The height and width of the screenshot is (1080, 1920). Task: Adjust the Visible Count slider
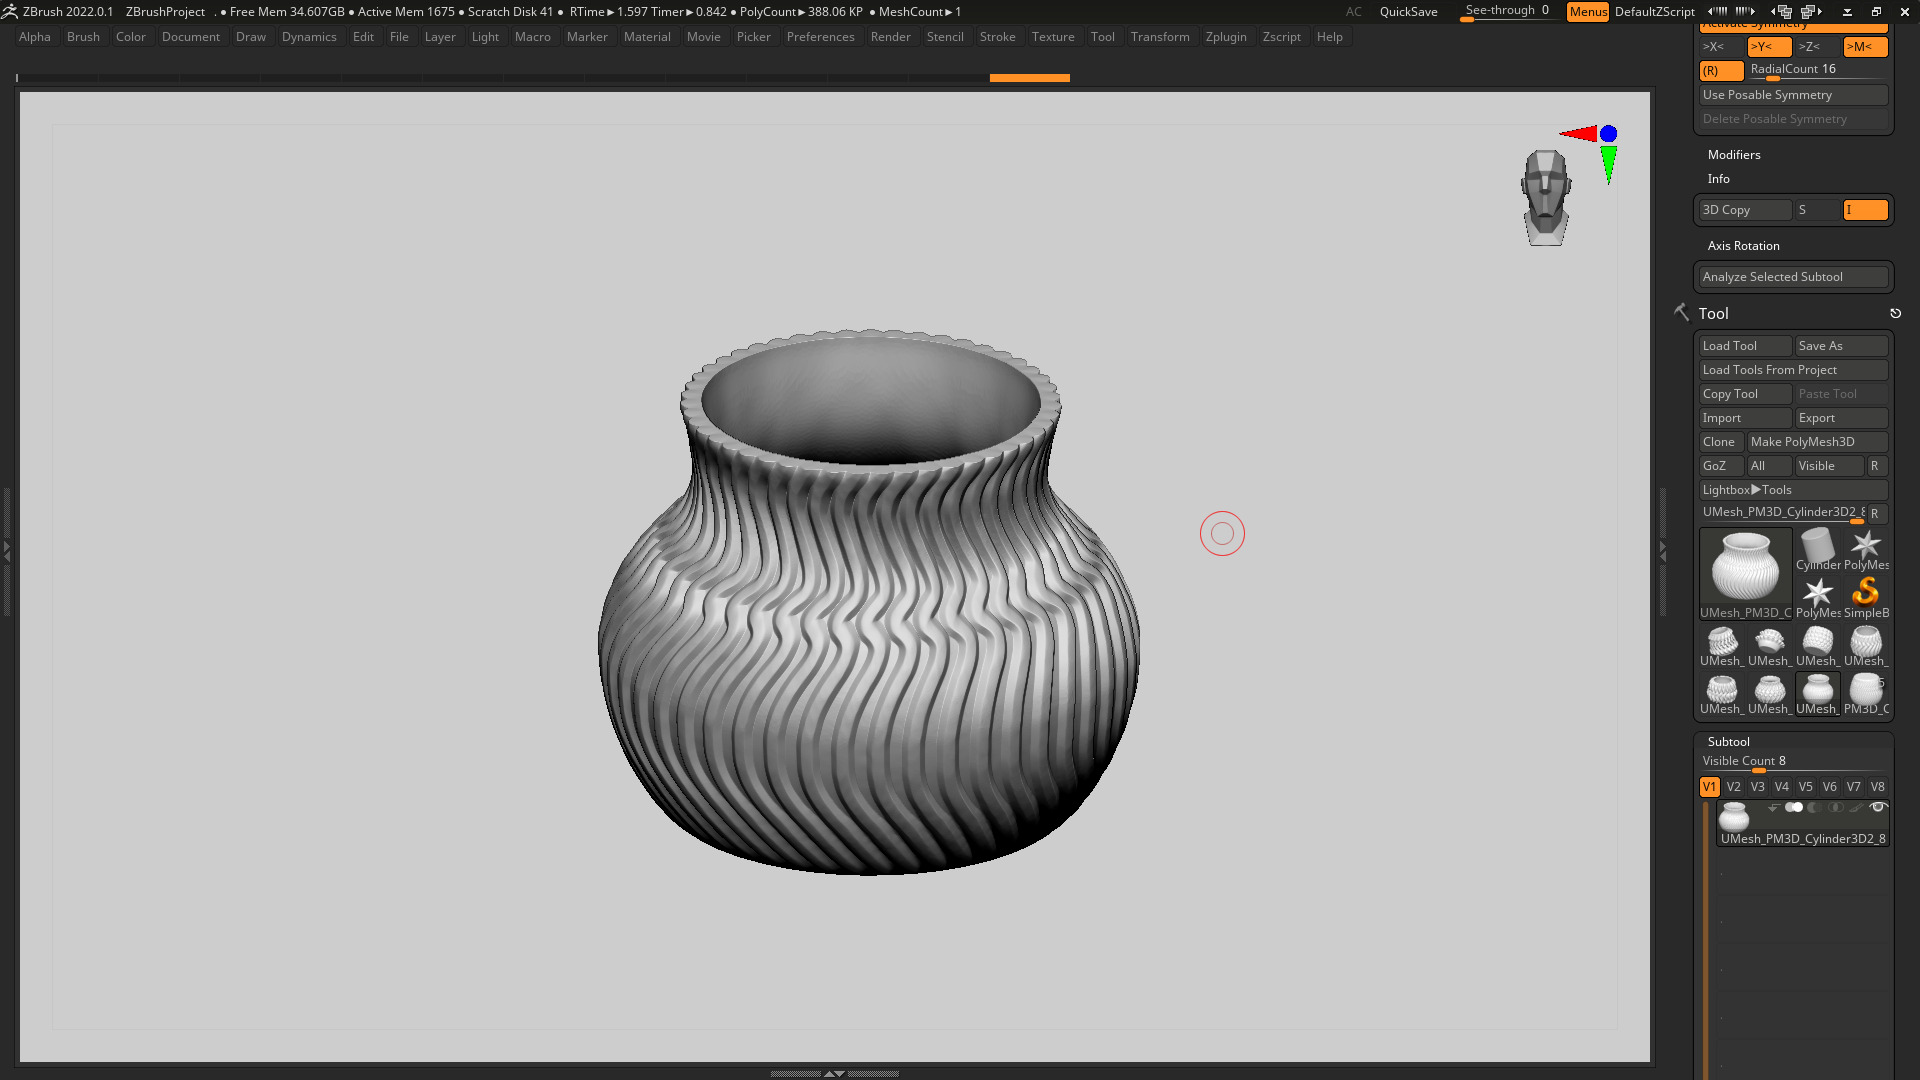[x=1794, y=763]
